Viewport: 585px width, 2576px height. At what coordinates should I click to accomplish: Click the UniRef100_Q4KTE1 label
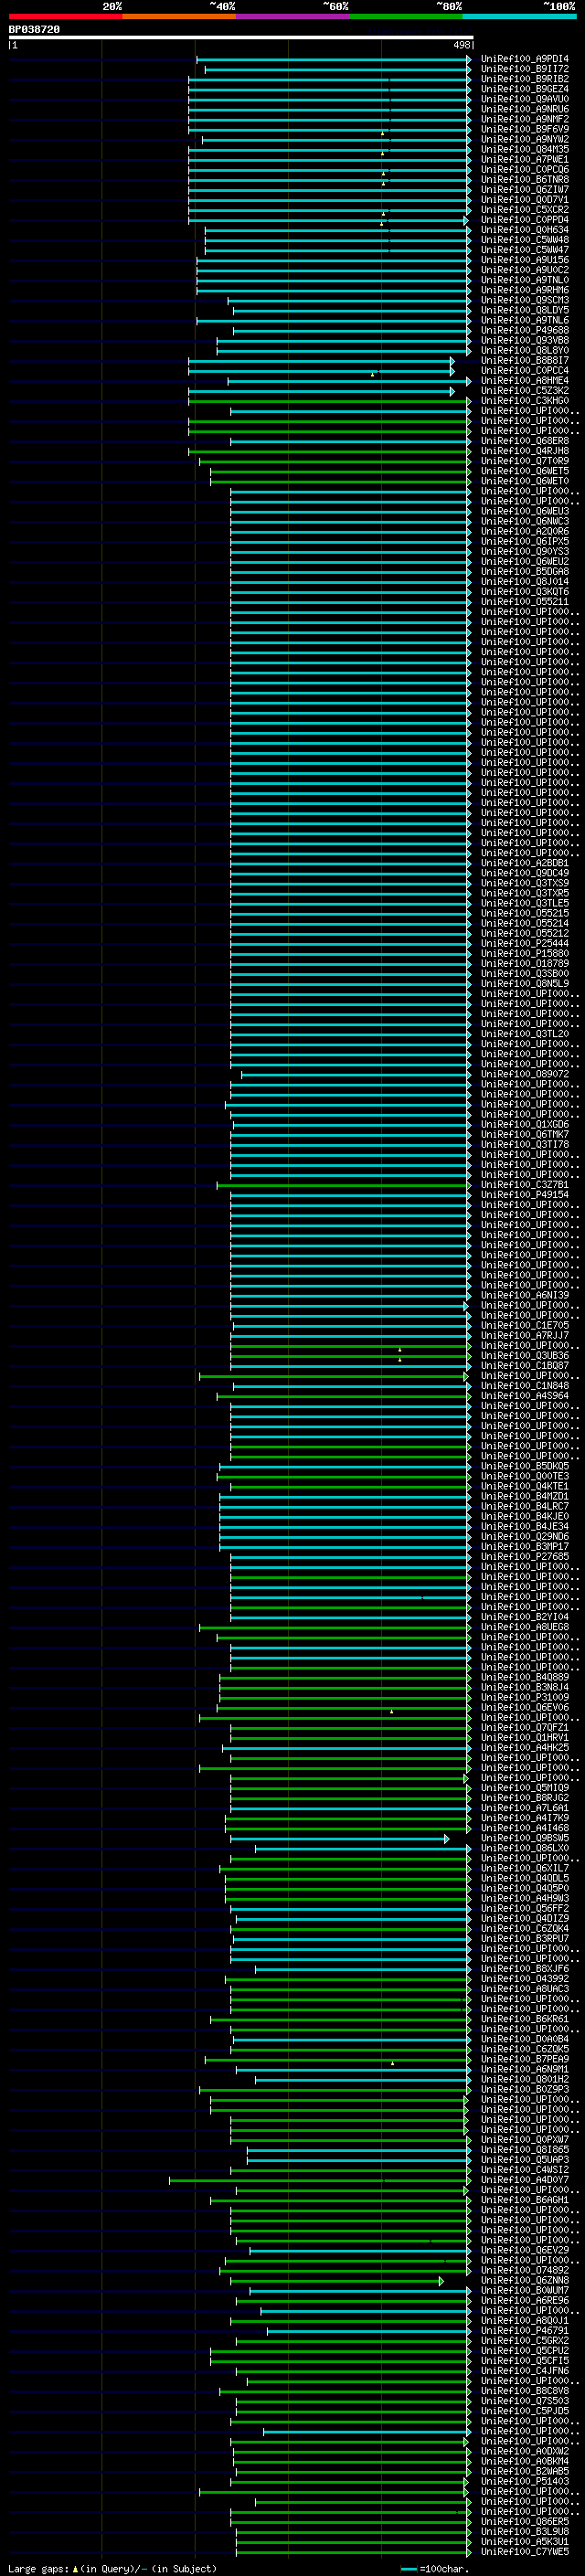(524, 1486)
